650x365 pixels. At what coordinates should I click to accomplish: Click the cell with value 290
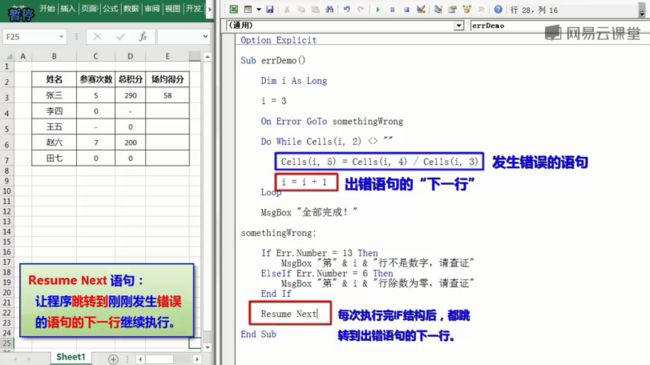(130, 95)
